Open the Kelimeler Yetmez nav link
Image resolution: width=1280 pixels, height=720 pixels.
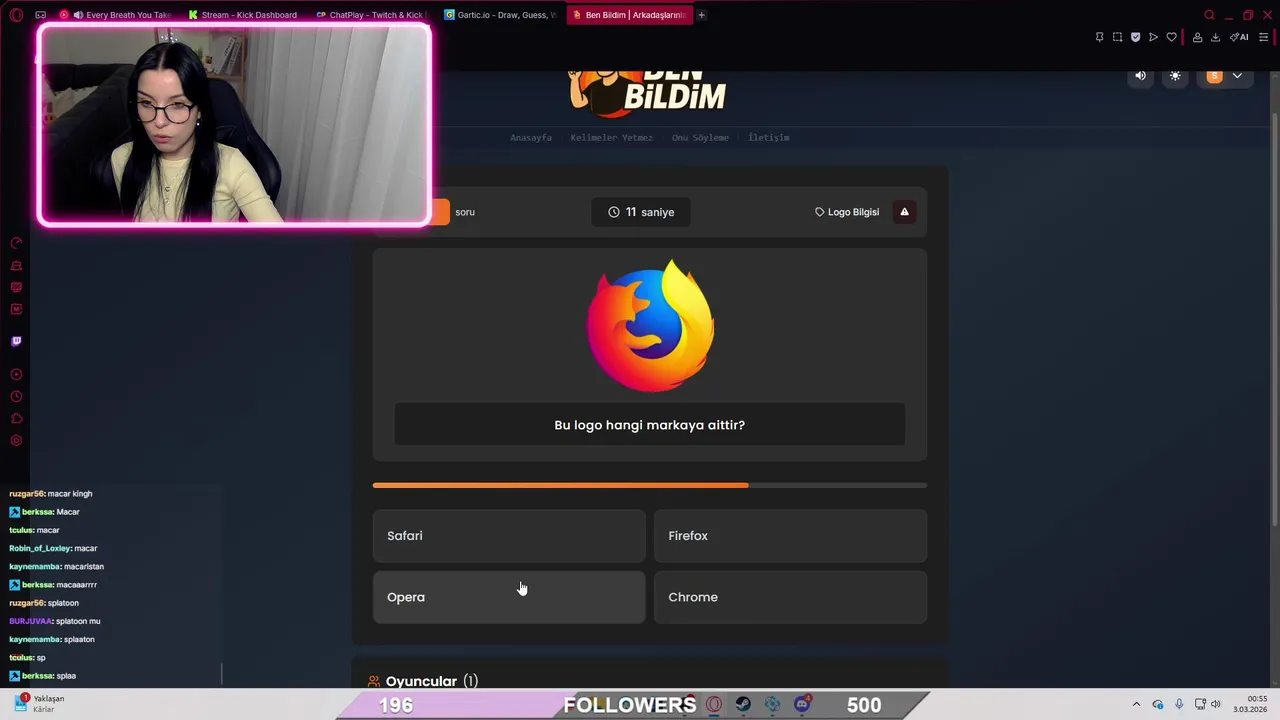(611, 138)
